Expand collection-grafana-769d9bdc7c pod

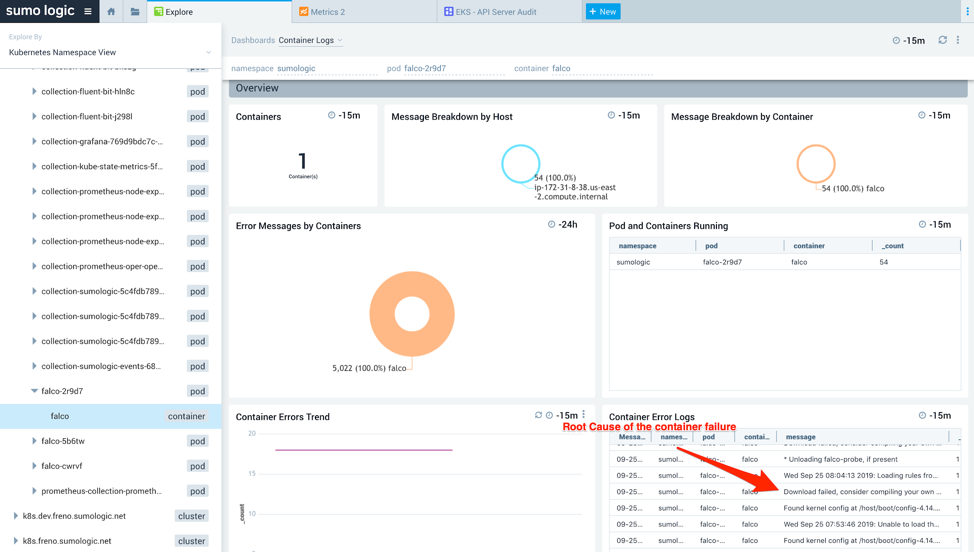[34, 141]
